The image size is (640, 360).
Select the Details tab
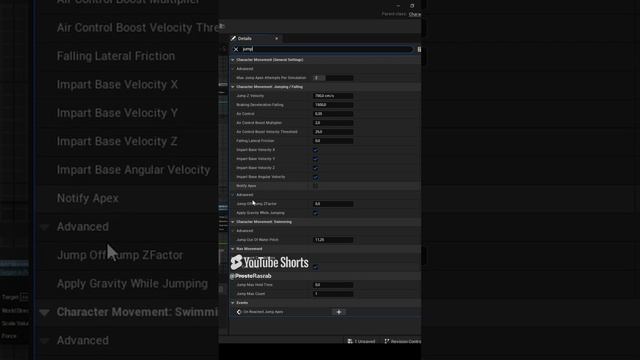256,38
